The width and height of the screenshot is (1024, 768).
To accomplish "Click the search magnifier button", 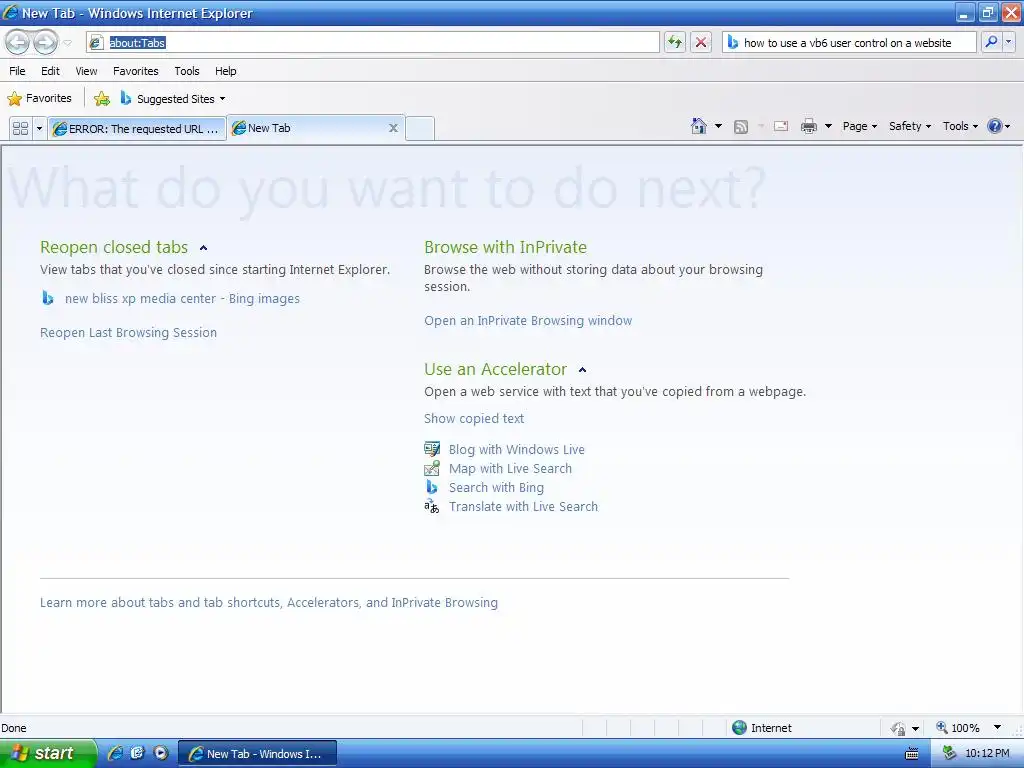I will 991,42.
